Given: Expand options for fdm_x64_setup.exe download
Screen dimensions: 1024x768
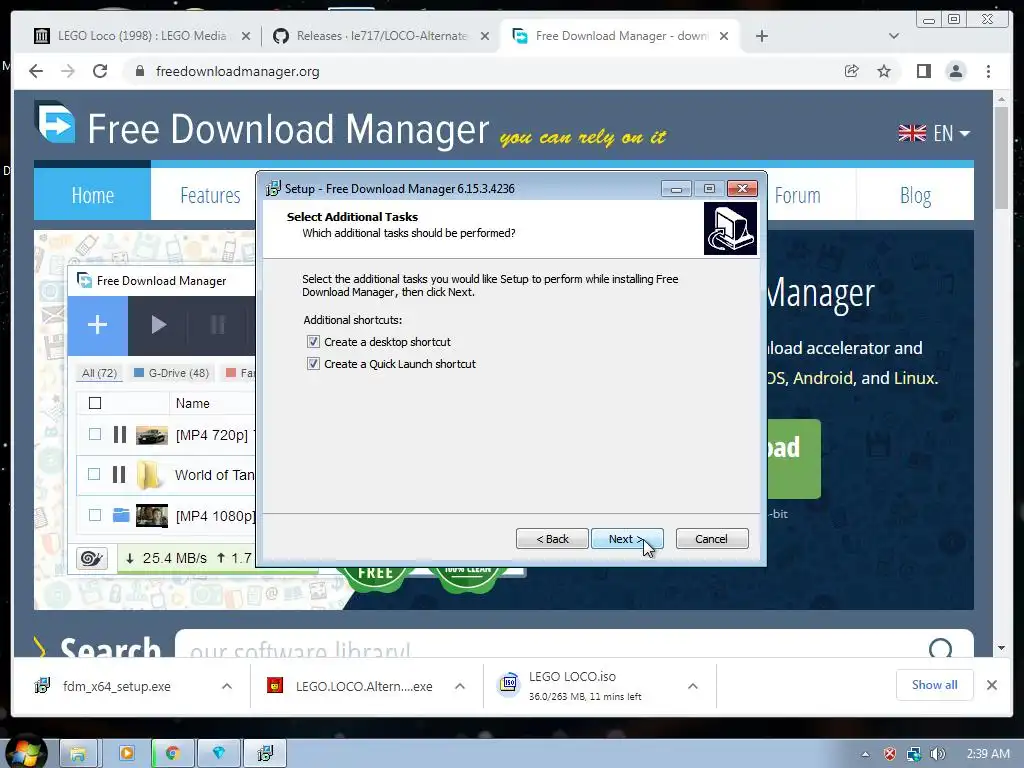Looking at the screenshot, I should pyautogui.click(x=227, y=686).
